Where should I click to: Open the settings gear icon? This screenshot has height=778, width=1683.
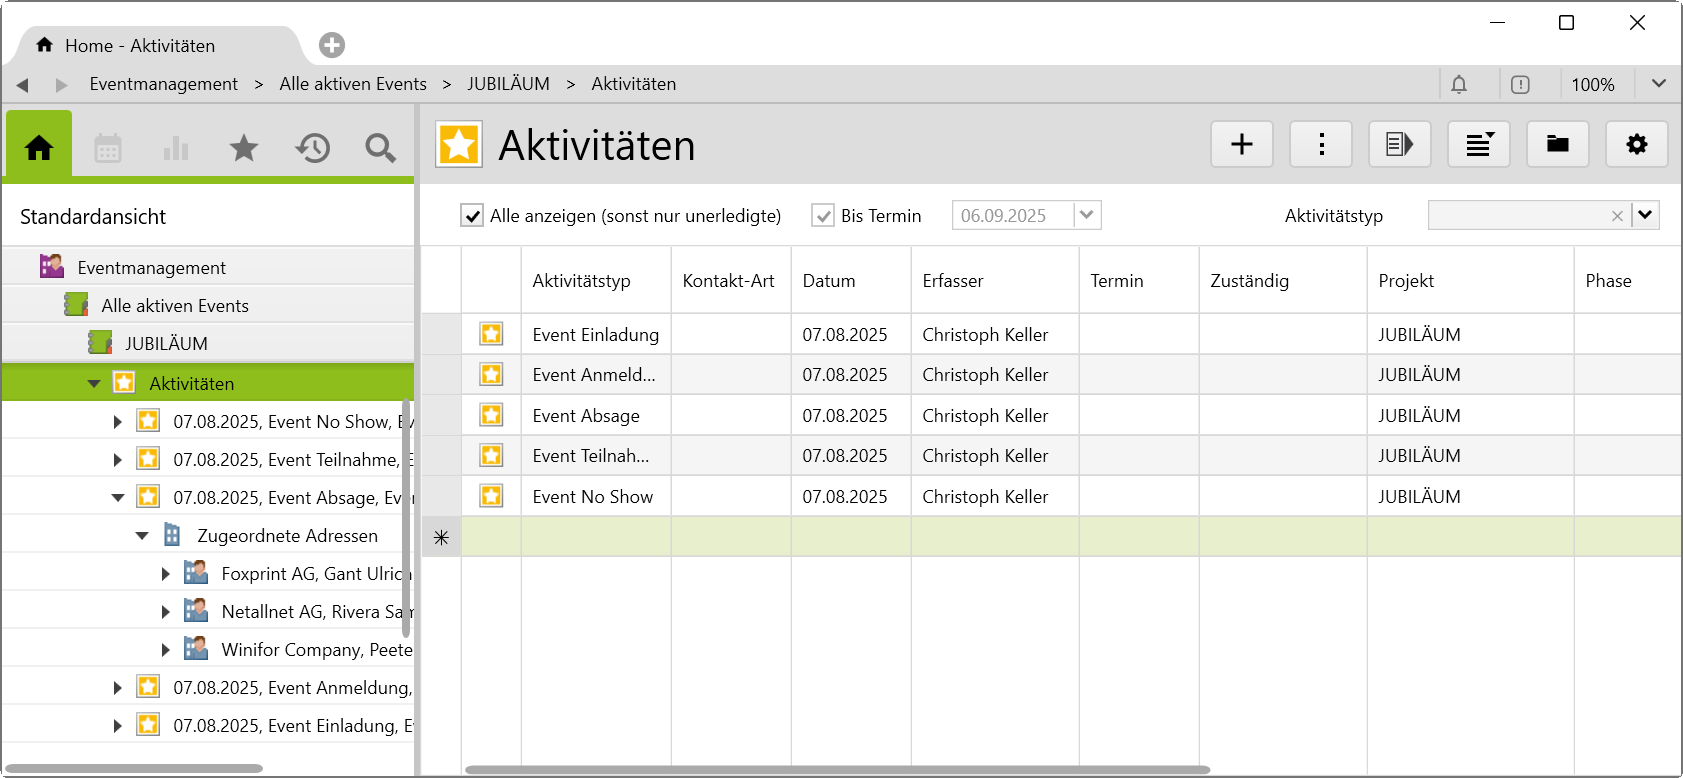point(1637,144)
